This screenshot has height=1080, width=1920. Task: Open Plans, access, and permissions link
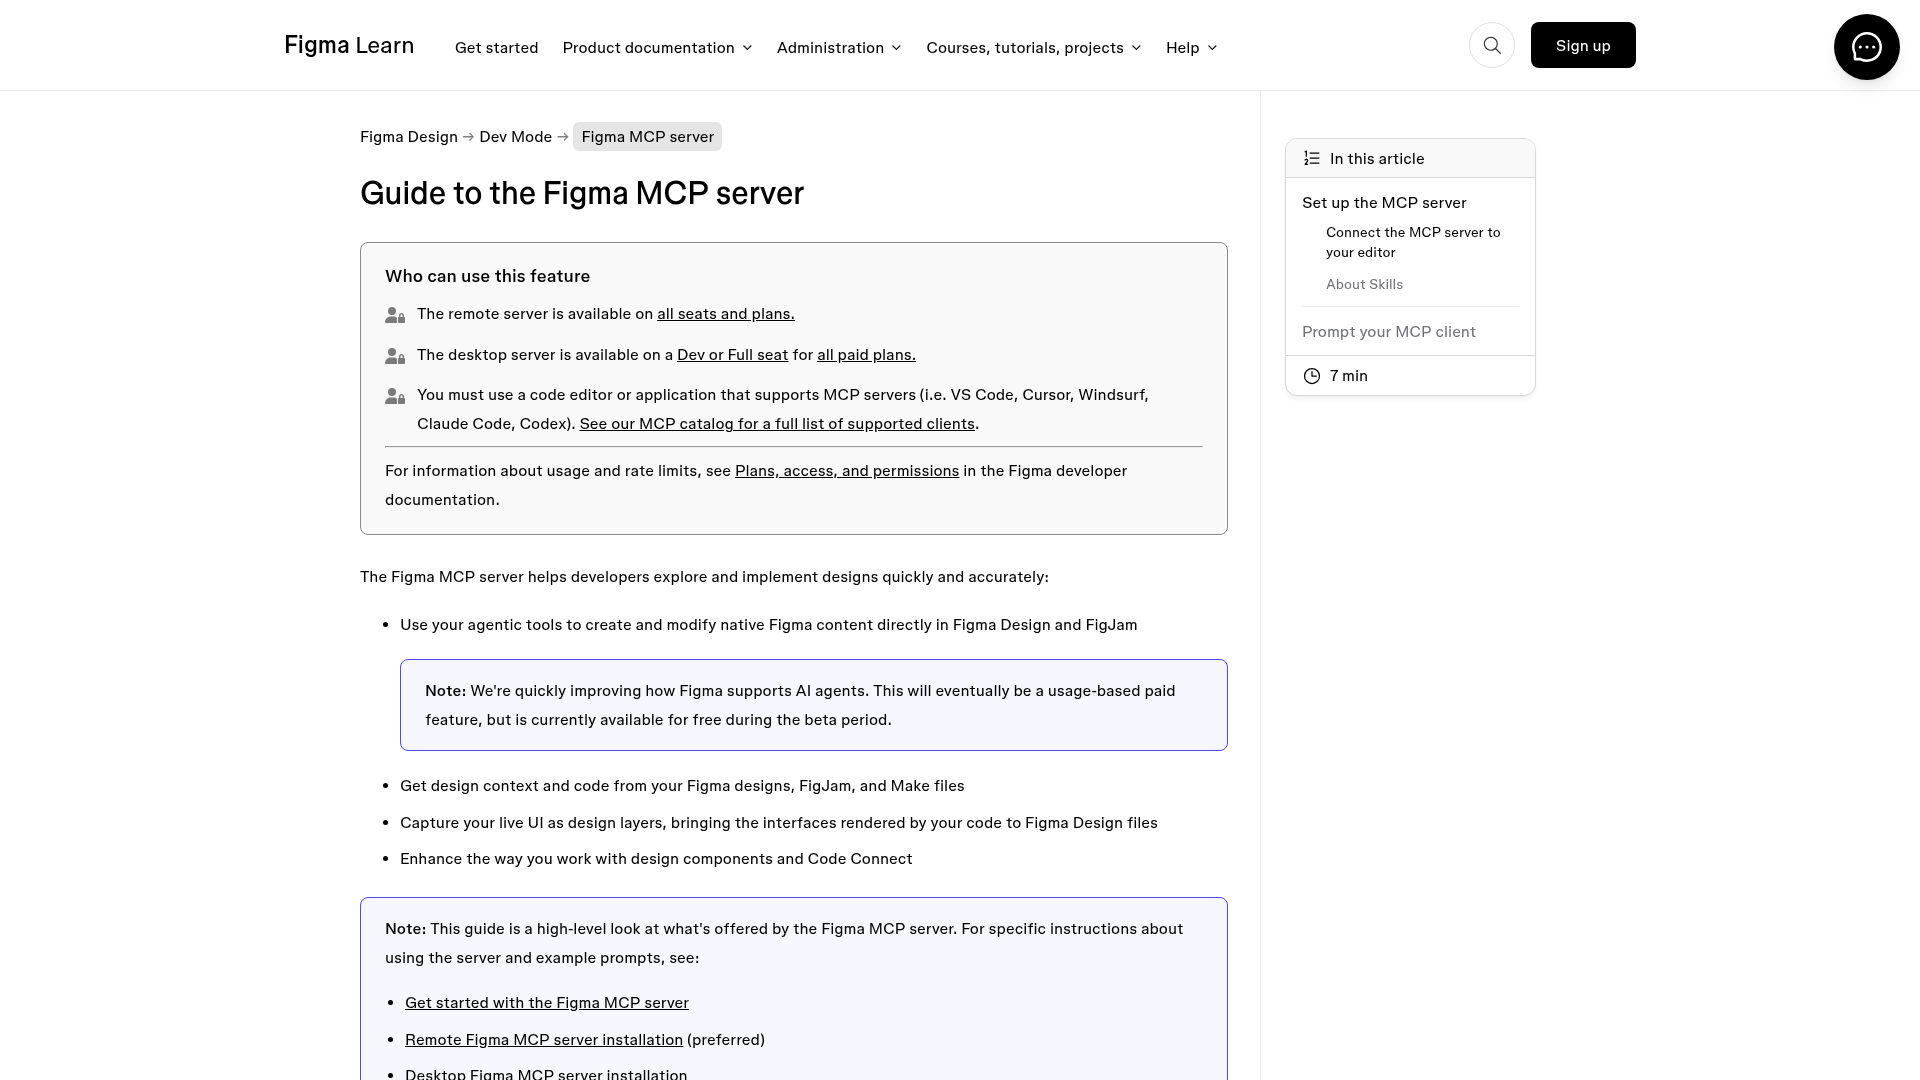pyautogui.click(x=847, y=471)
